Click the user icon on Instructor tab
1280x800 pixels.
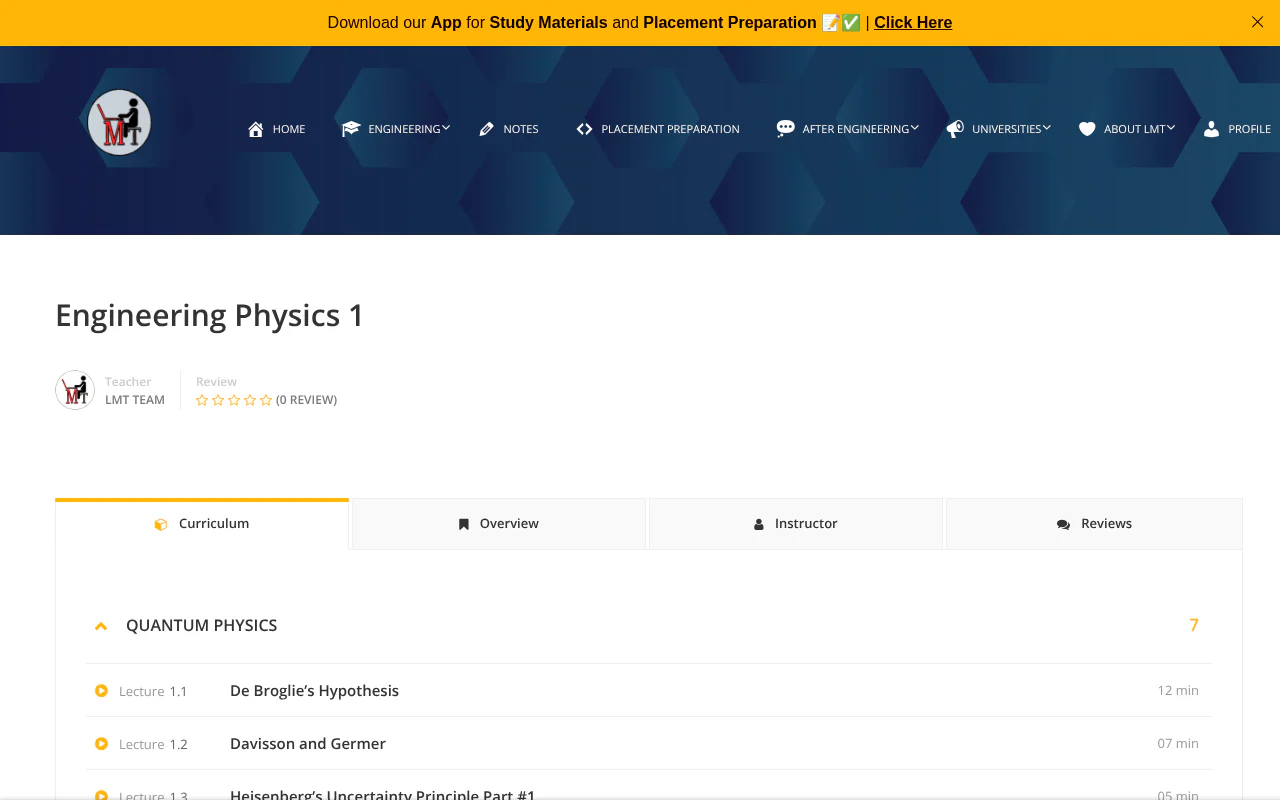(759, 524)
